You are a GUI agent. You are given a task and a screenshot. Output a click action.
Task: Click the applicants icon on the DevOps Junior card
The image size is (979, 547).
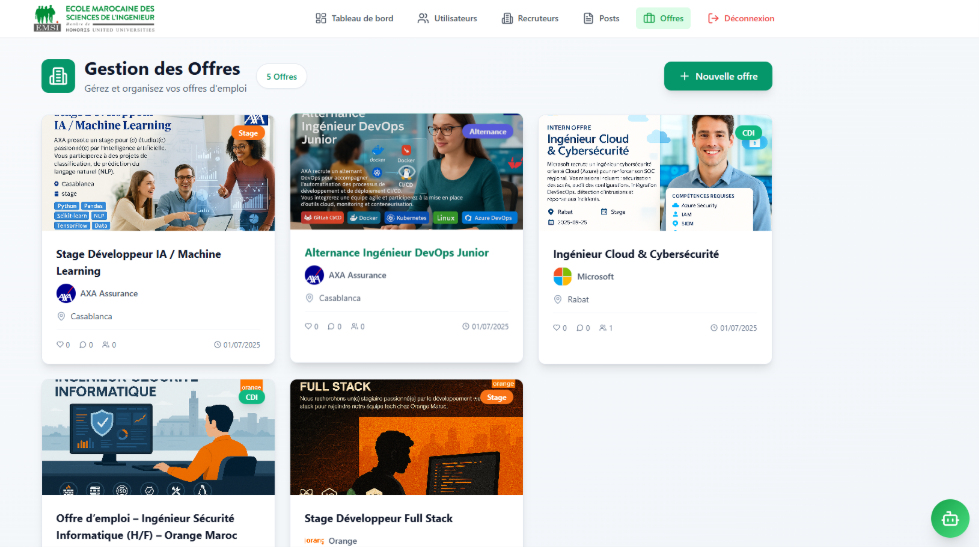point(354,326)
